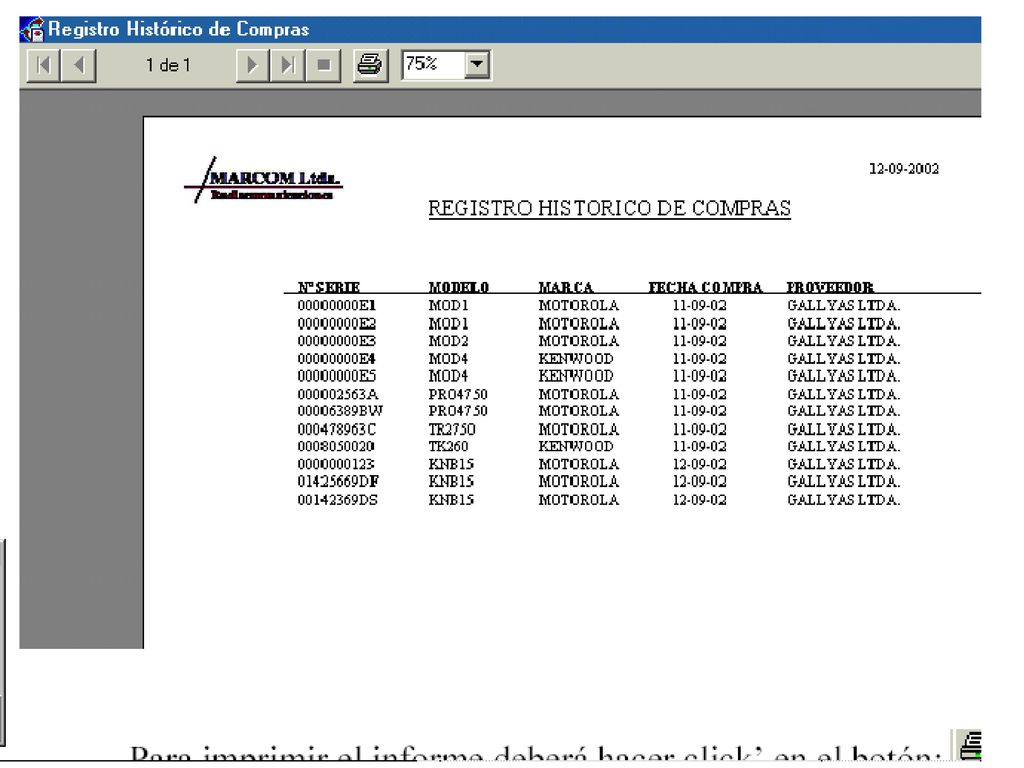1024x768 pixels.
Task: Click the MODELO column header
Action: [458, 287]
